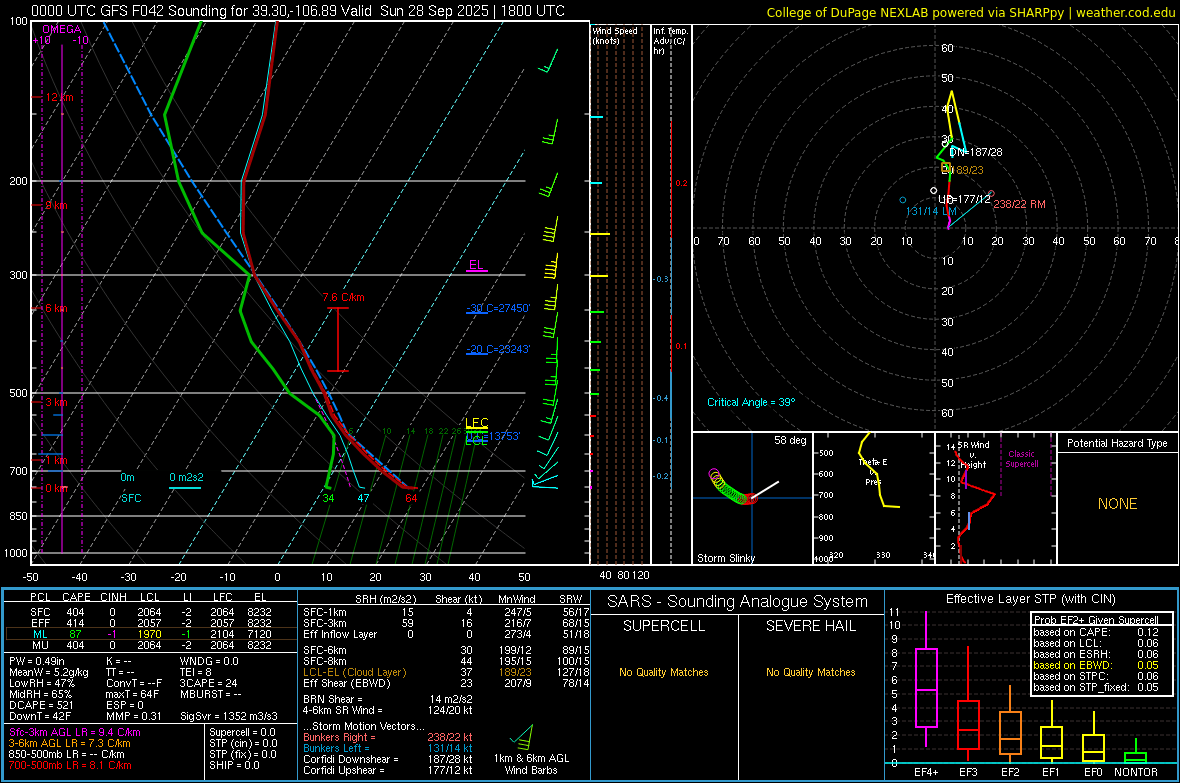Click the Prob EF2+ Given Supercell header

point(1096,620)
